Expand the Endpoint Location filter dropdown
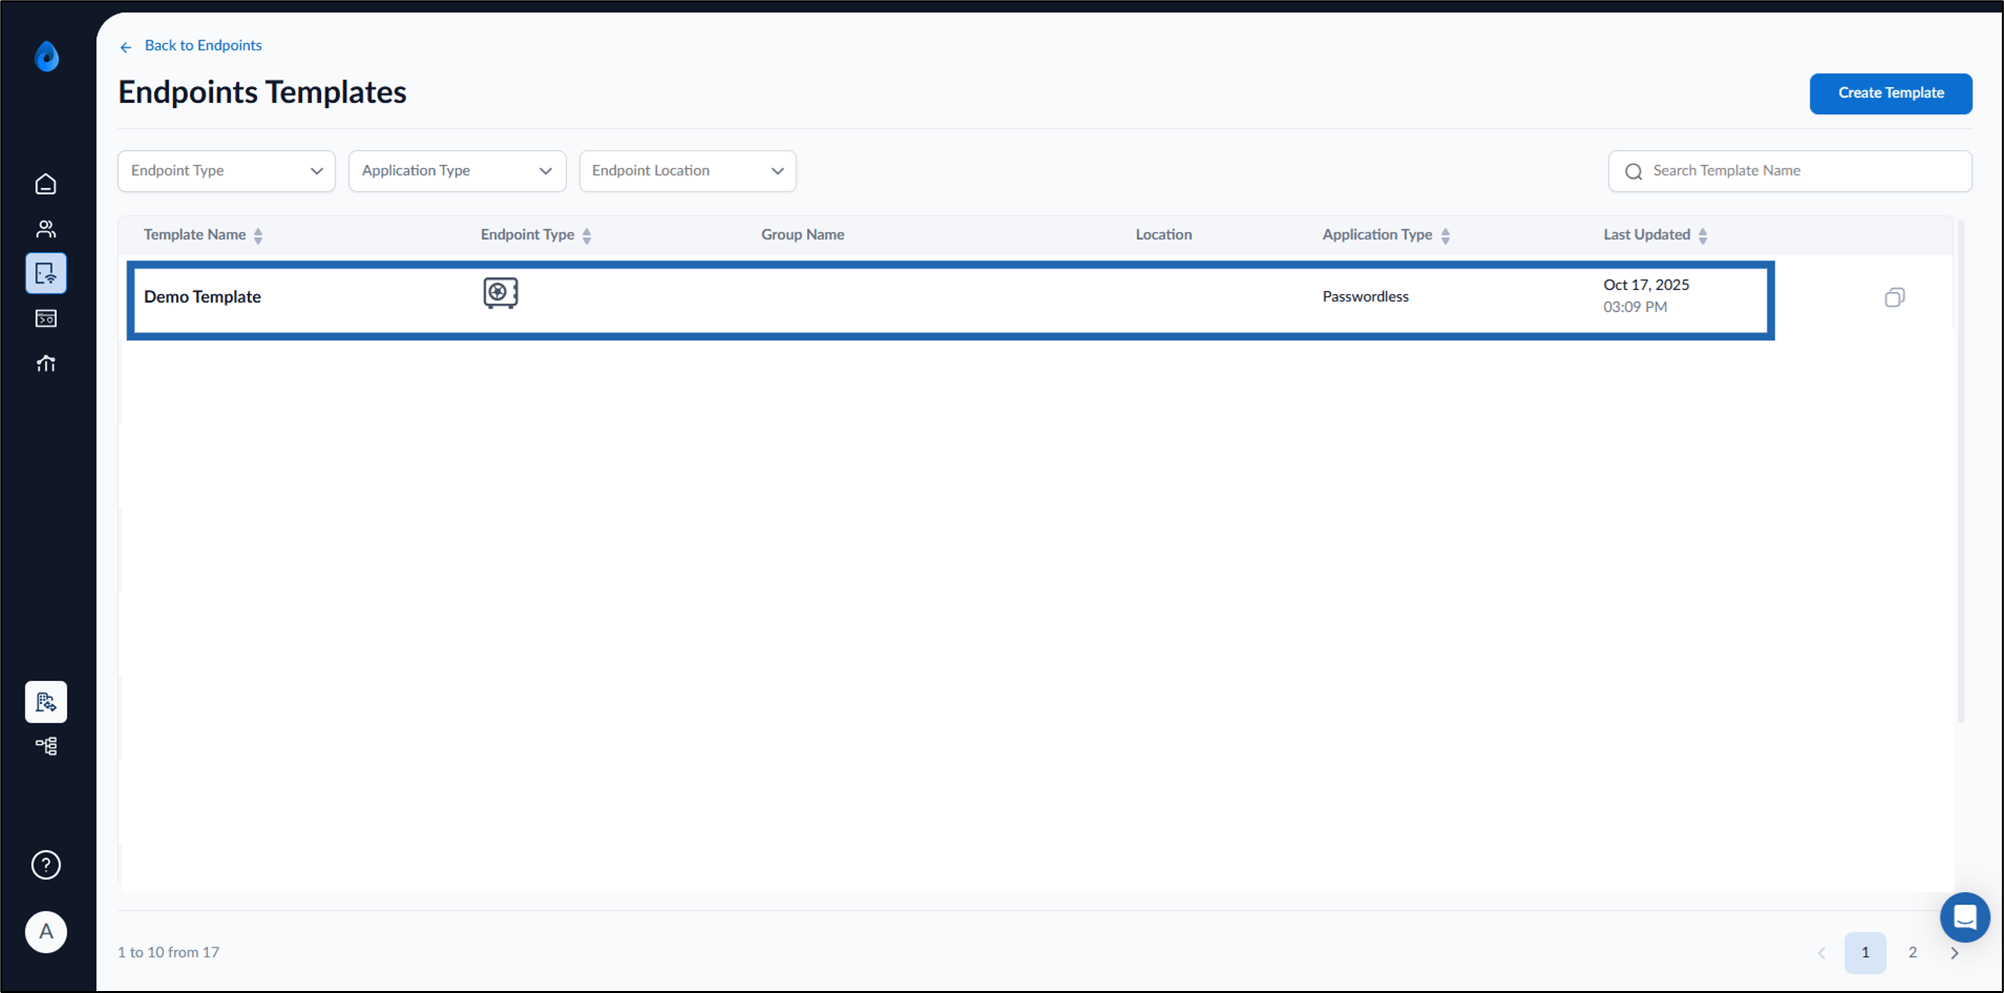The height and width of the screenshot is (993, 2004). 688,171
